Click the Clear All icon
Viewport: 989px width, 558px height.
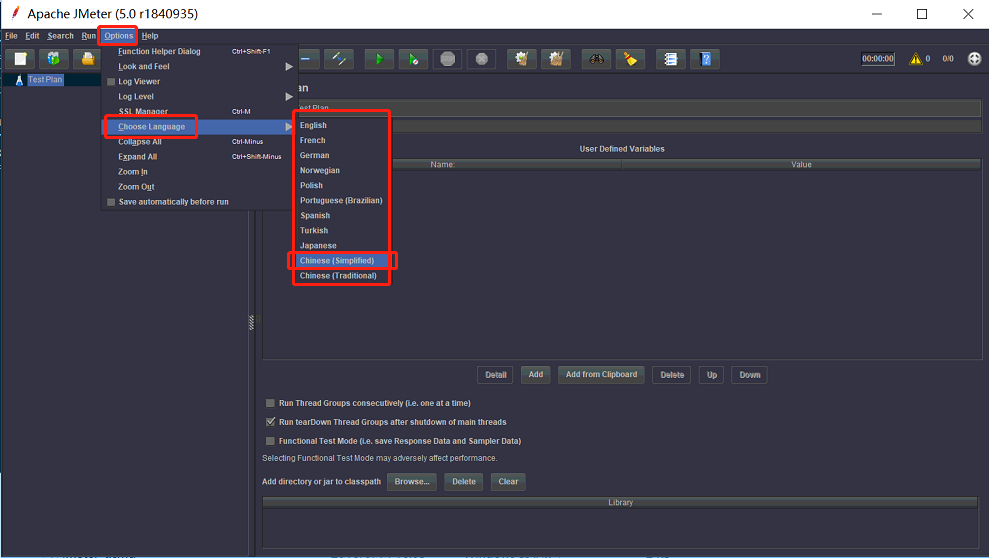[556, 59]
